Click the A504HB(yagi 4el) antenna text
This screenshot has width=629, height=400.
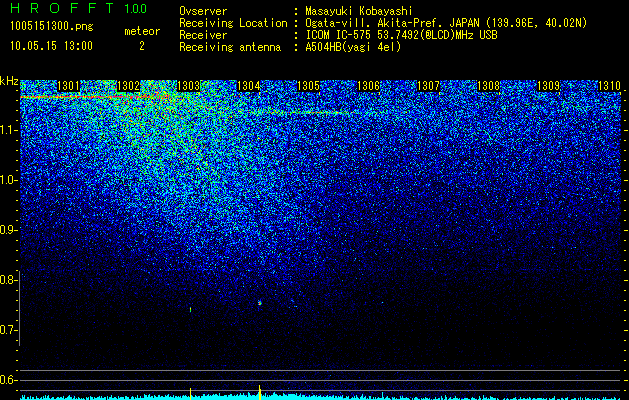point(353,47)
